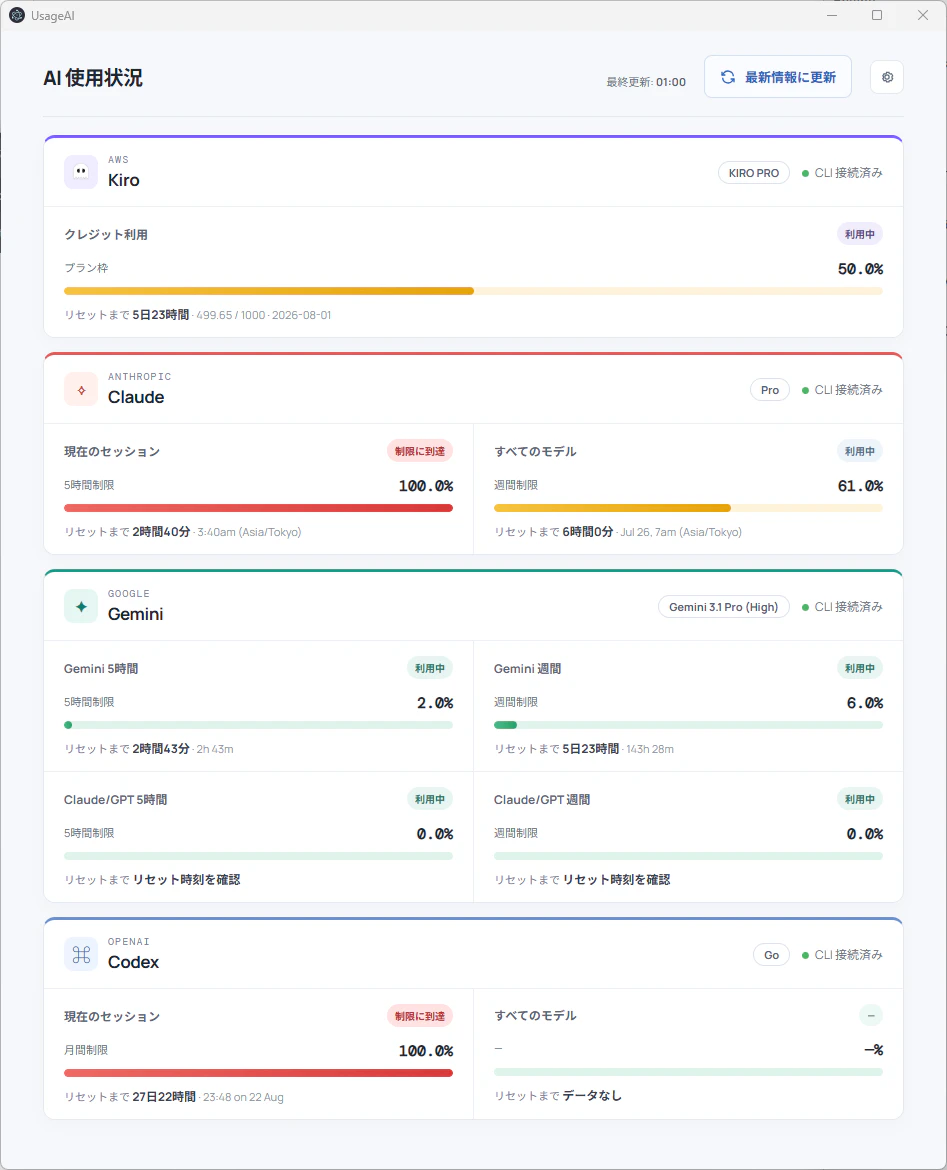Refresh with 最新情報に更新 button
Screen dimensions: 947x1170
(778, 77)
